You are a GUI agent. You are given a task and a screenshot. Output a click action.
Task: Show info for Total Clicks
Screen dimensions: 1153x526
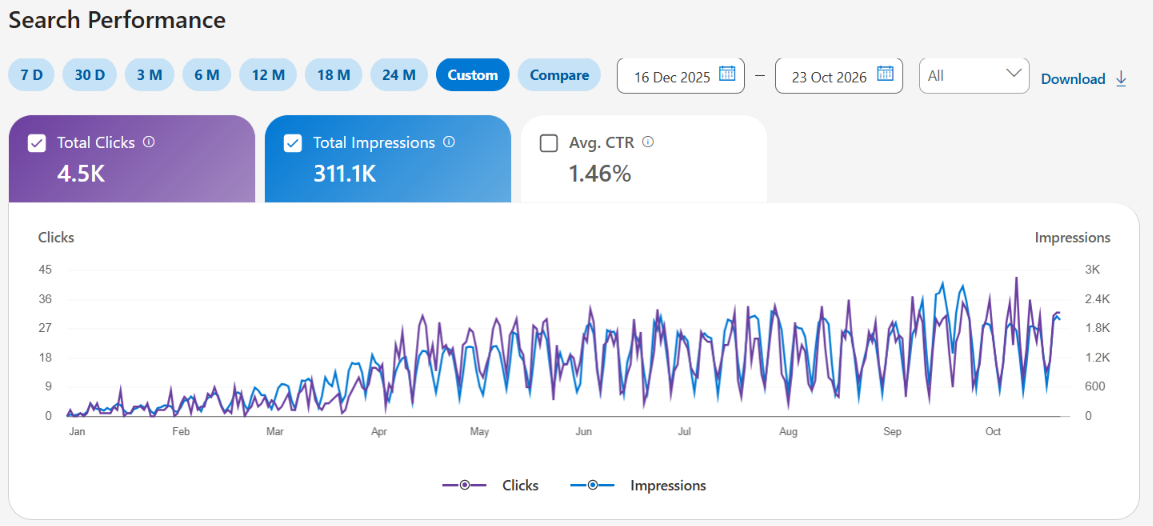pos(149,141)
